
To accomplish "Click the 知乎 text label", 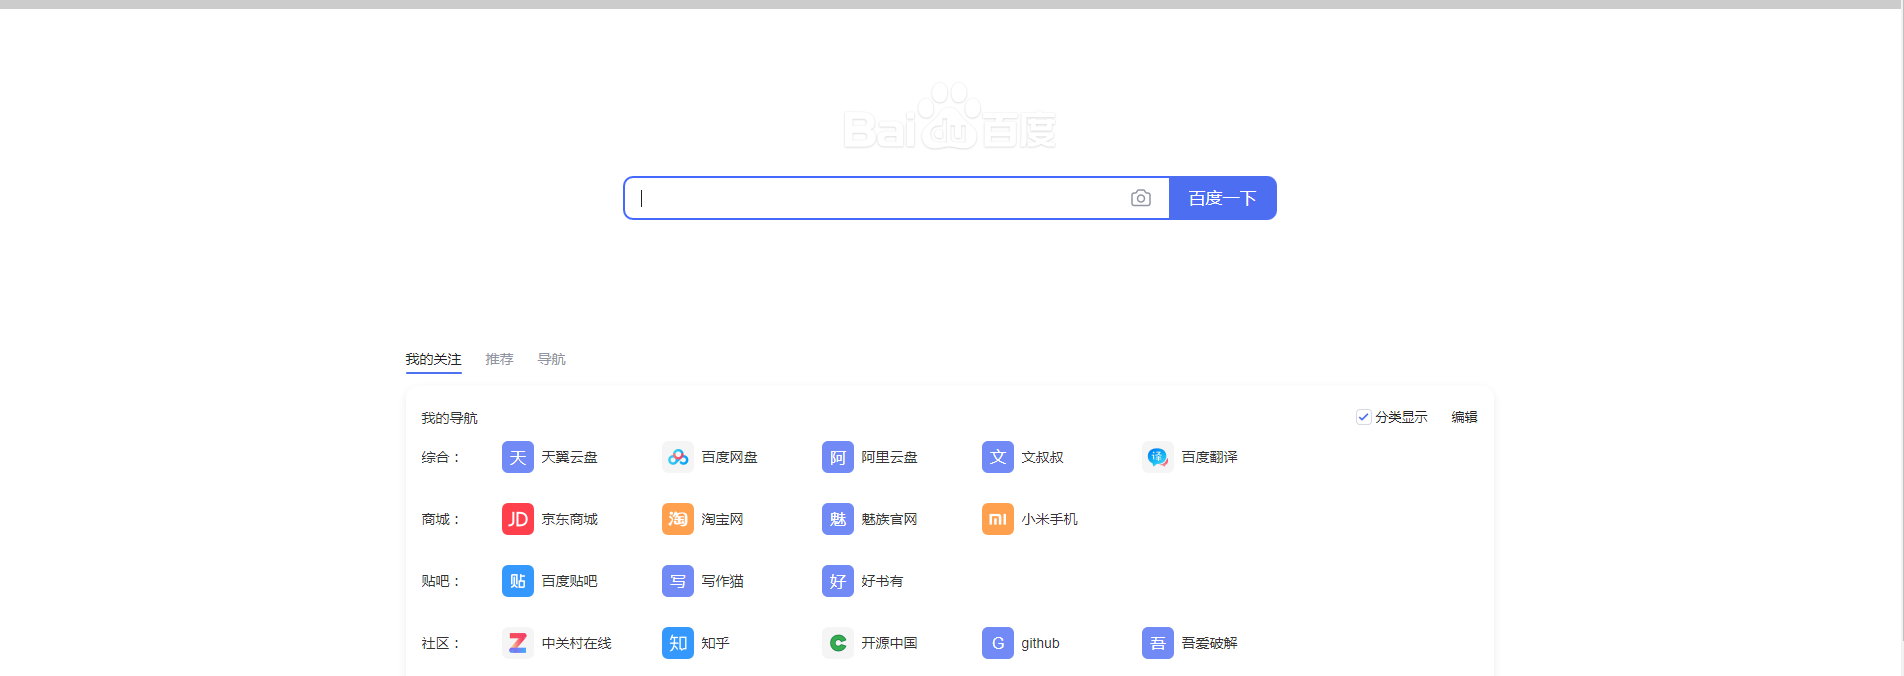I will [715, 643].
